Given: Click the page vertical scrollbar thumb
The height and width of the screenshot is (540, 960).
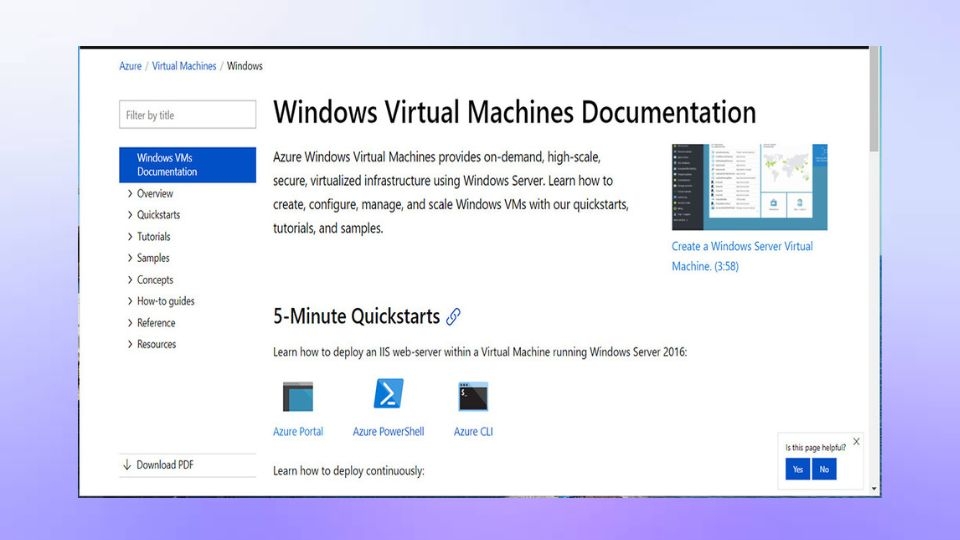Looking at the screenshot, I should [x=874, y=100].
